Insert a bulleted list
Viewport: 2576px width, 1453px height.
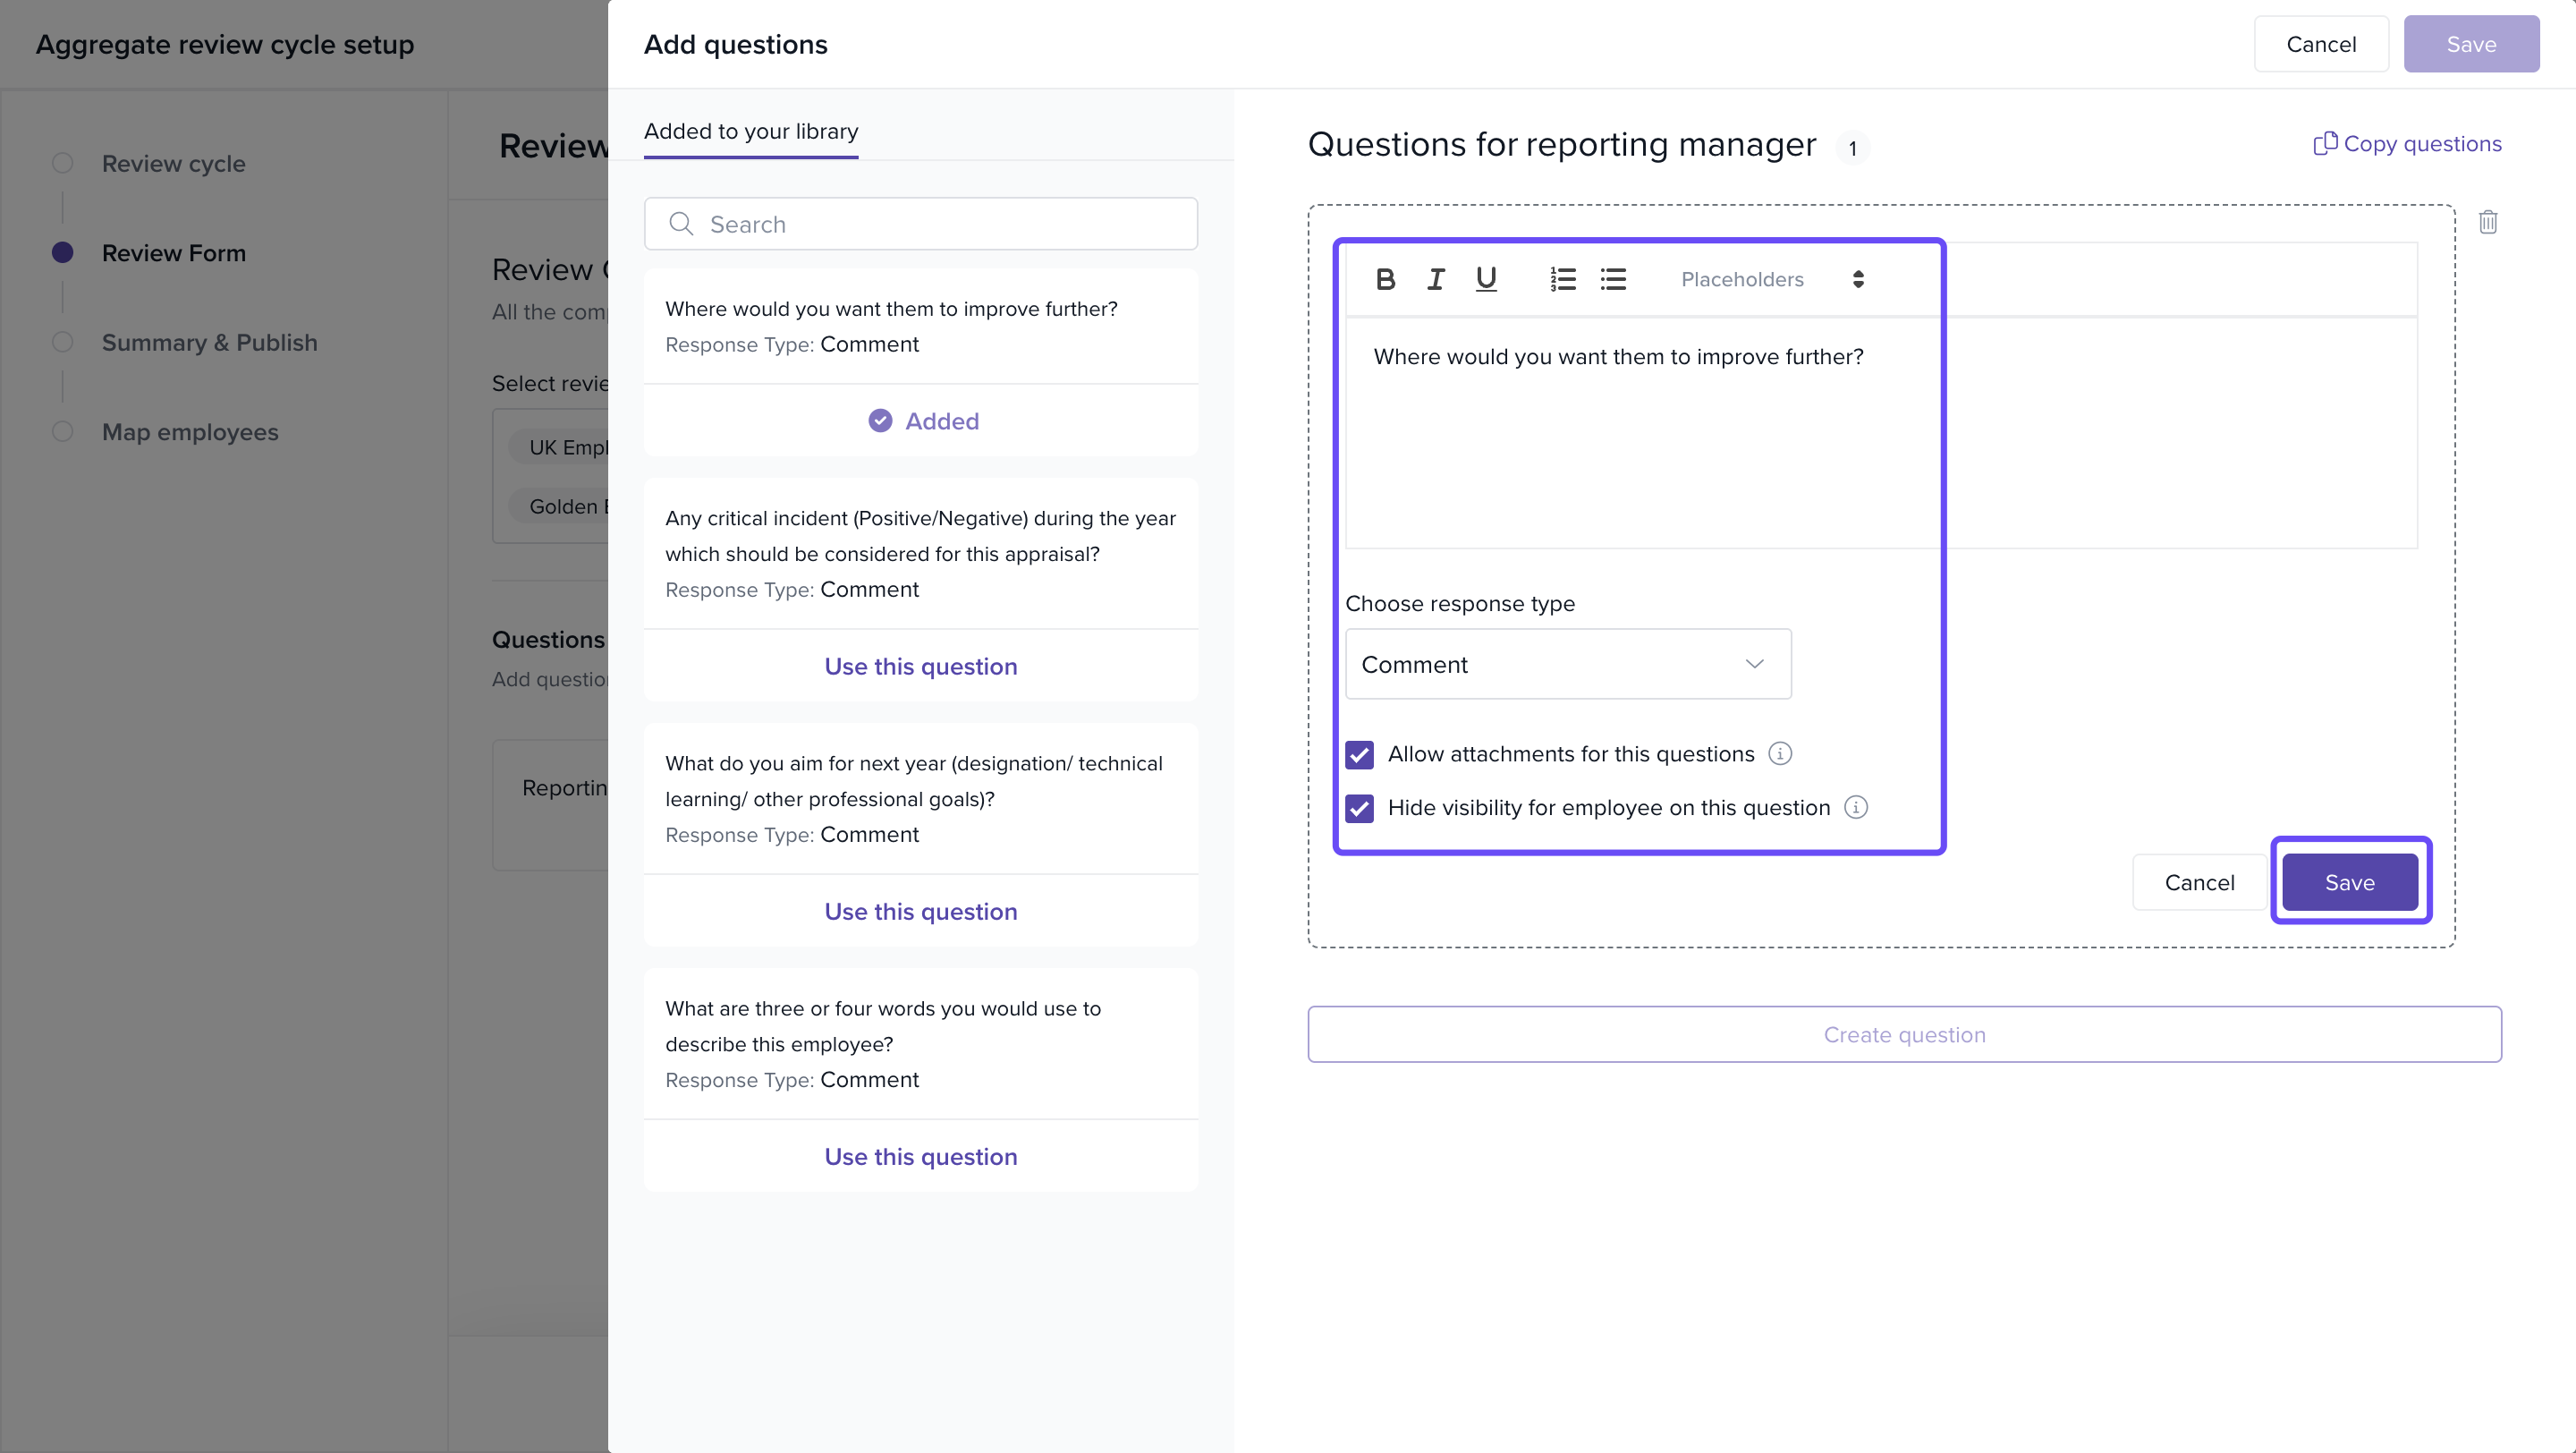point(1613,279)
